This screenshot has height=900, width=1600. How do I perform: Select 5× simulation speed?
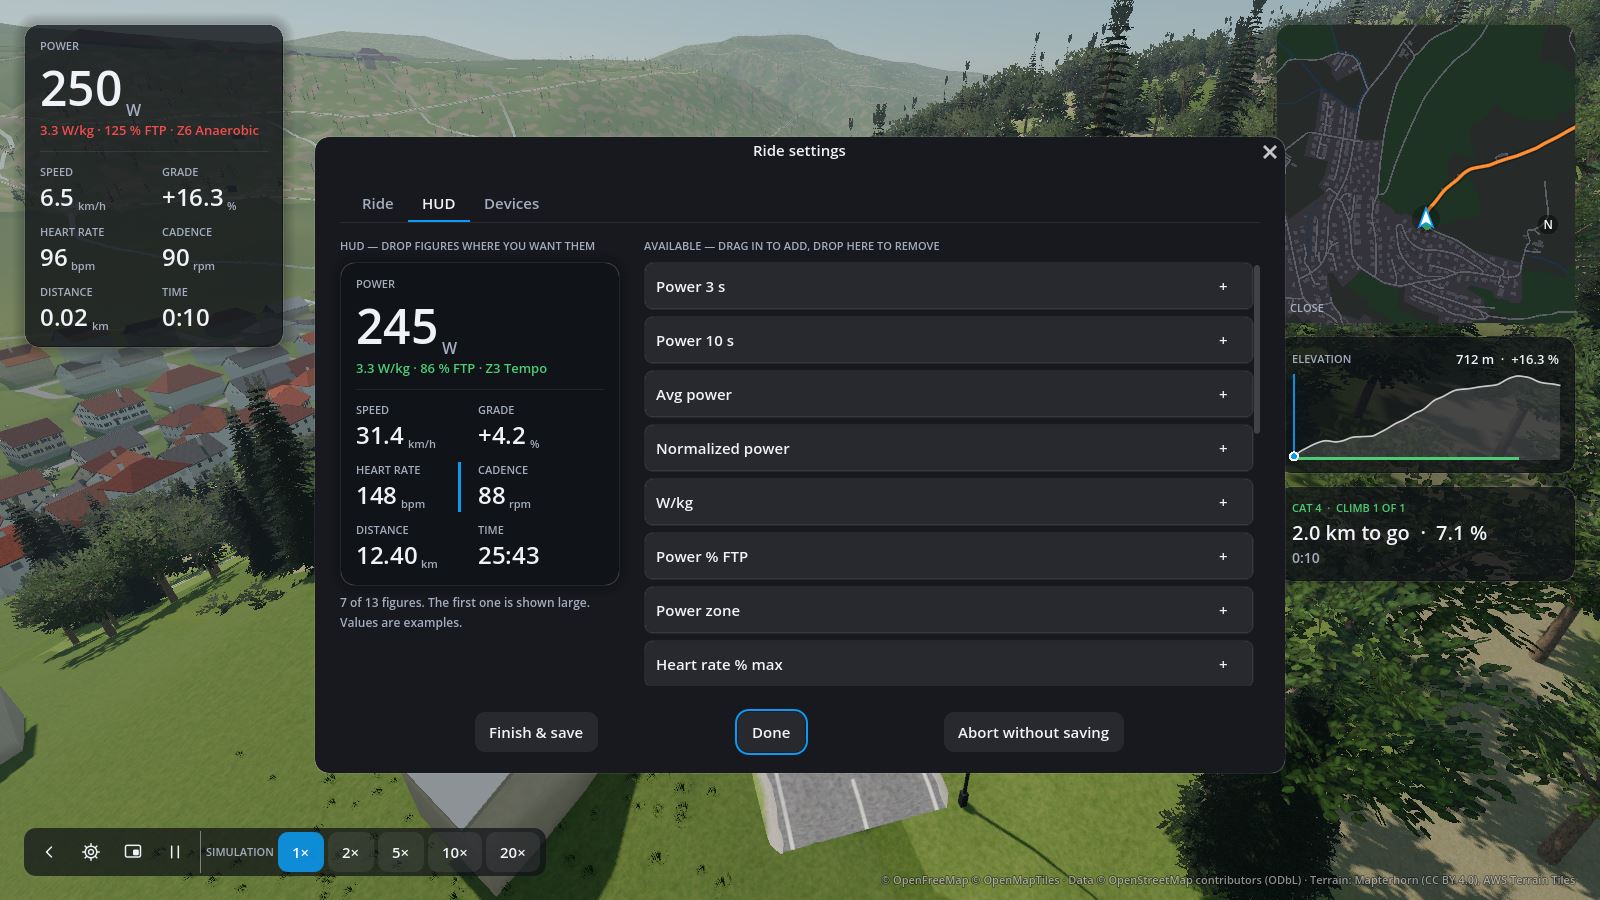click(x=400, y=852)
